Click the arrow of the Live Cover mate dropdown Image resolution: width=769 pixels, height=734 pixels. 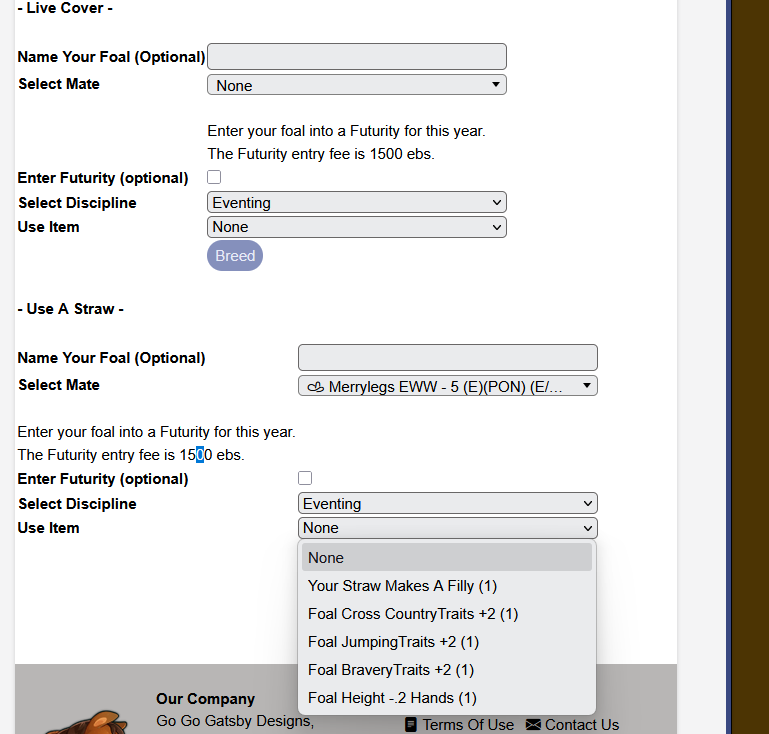[x=496, y=84]
